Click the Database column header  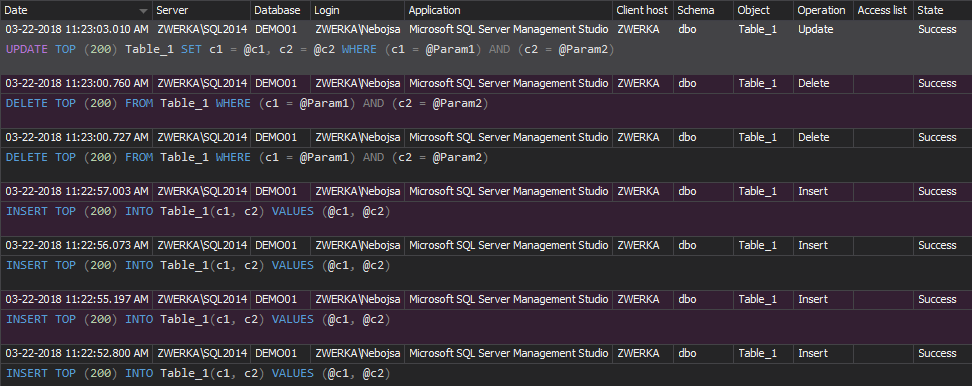click(x=280, y=10)
